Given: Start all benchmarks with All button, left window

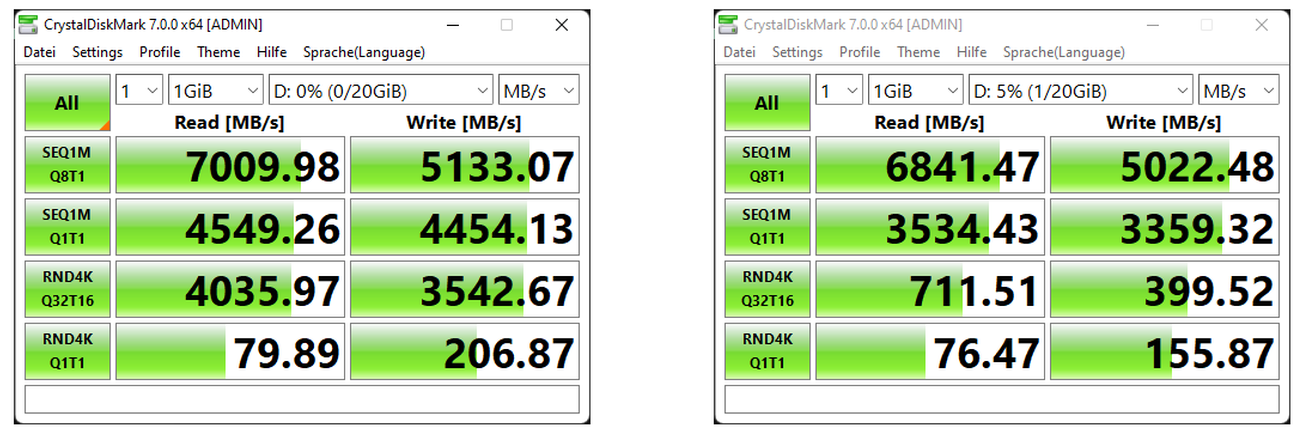Looking at the screenshot, I should (67, 103).
